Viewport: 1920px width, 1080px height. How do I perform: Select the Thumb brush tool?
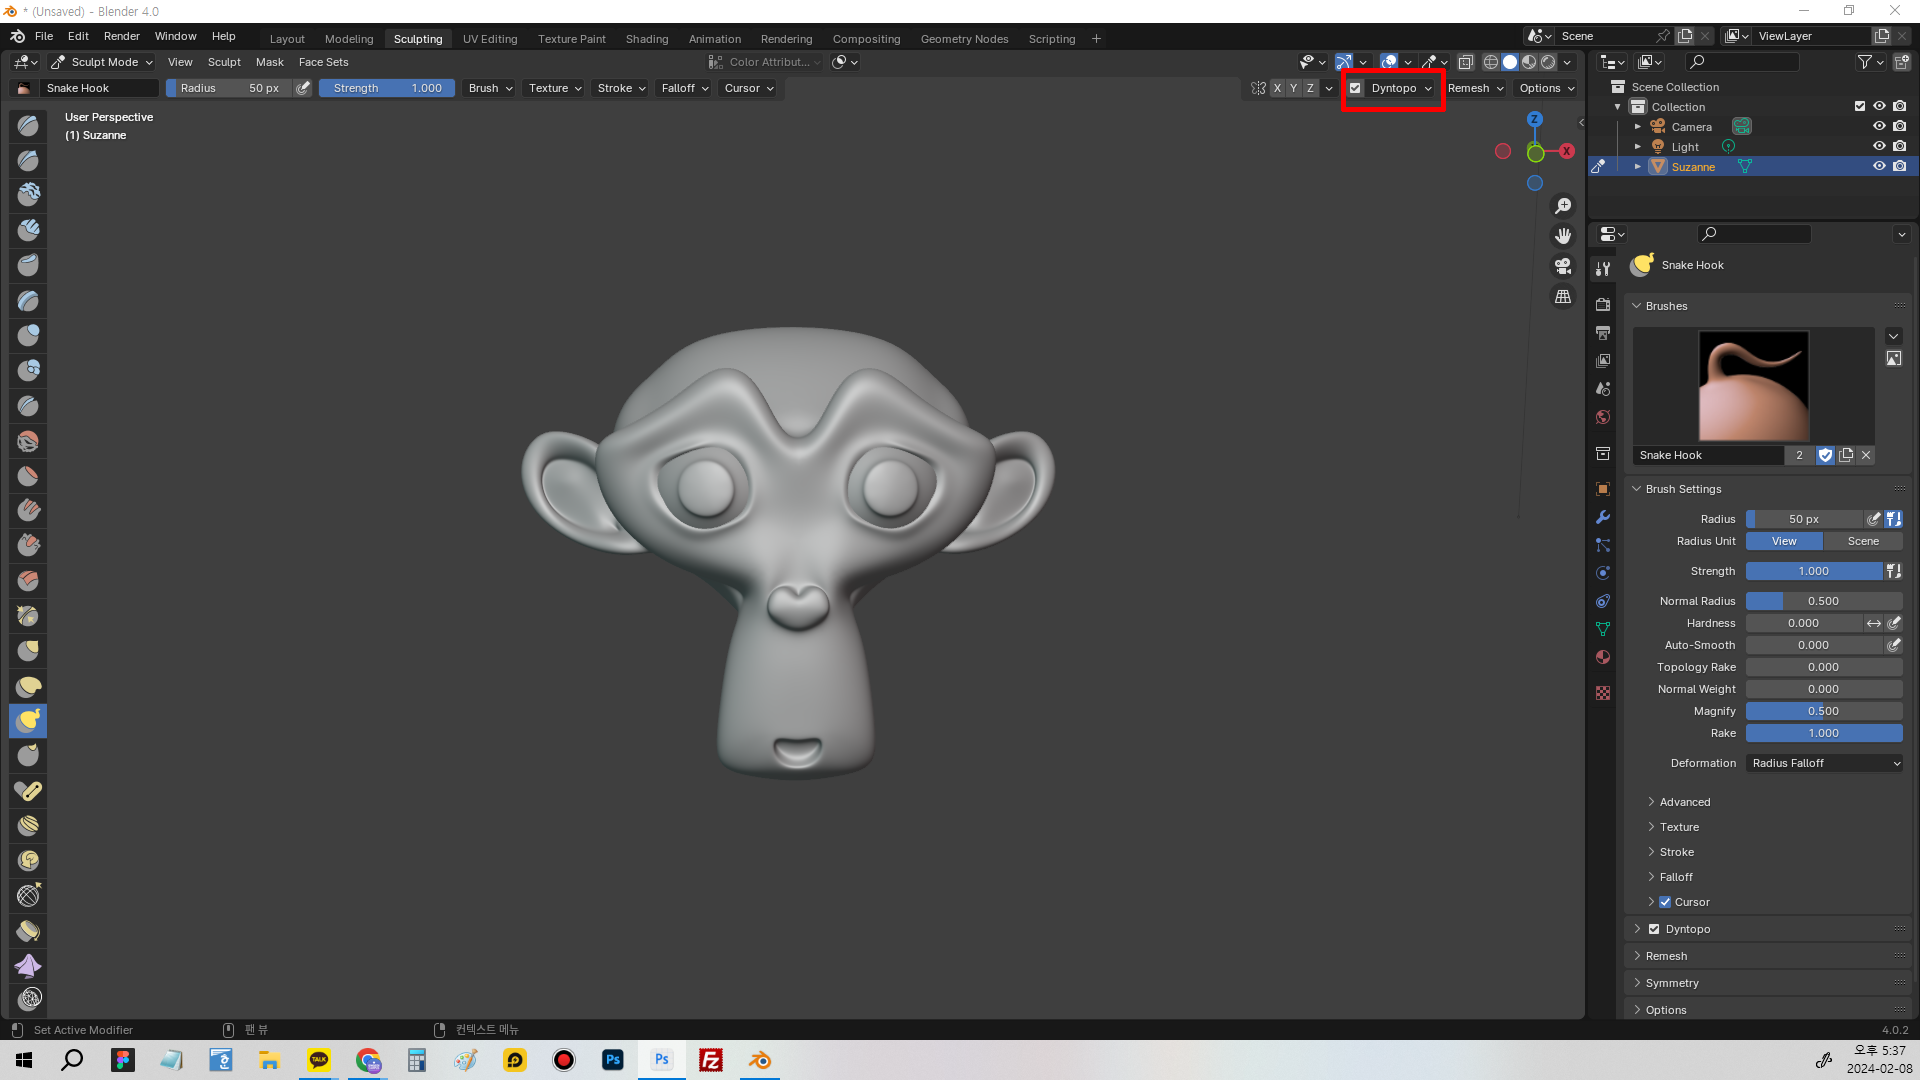[28, 756]
